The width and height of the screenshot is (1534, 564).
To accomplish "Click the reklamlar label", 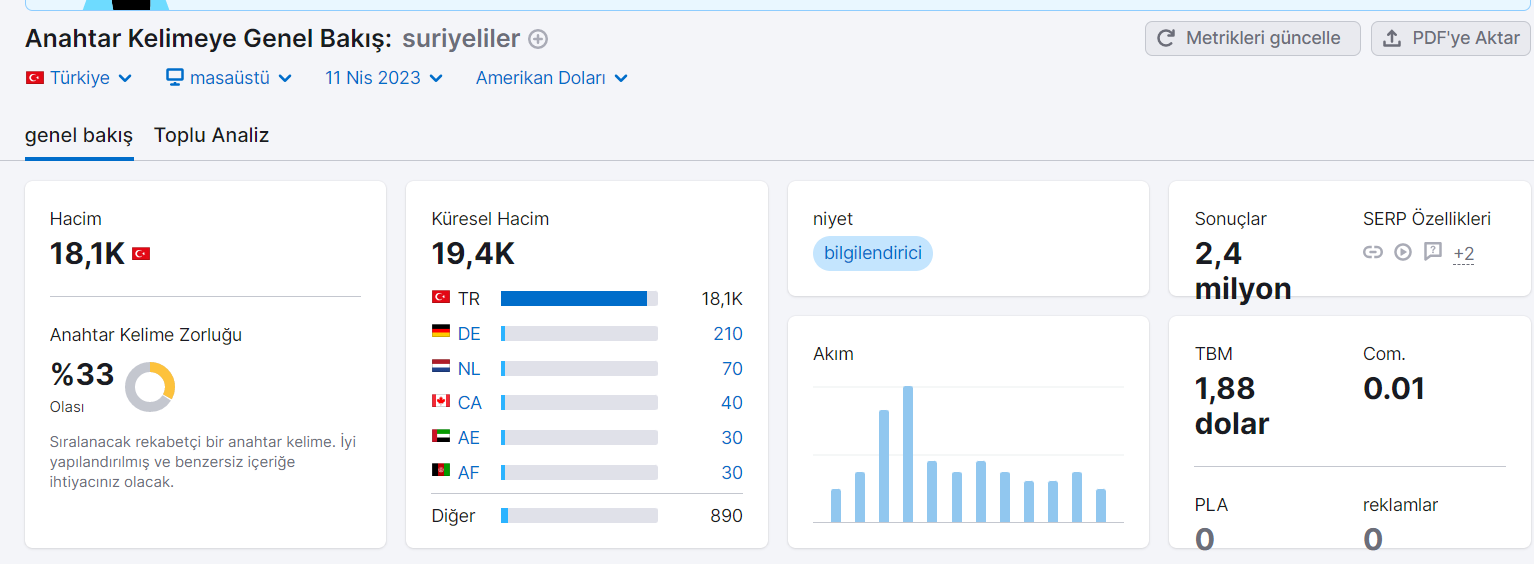I will point(1400,505).
